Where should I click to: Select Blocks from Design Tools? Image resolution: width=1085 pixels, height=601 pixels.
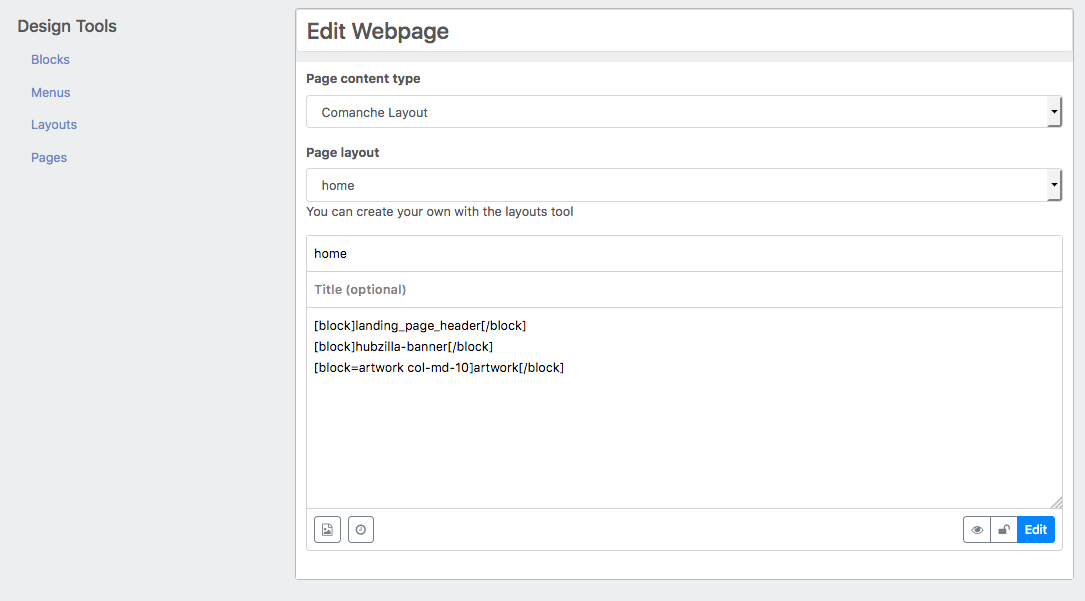click(x=50, y=59)
